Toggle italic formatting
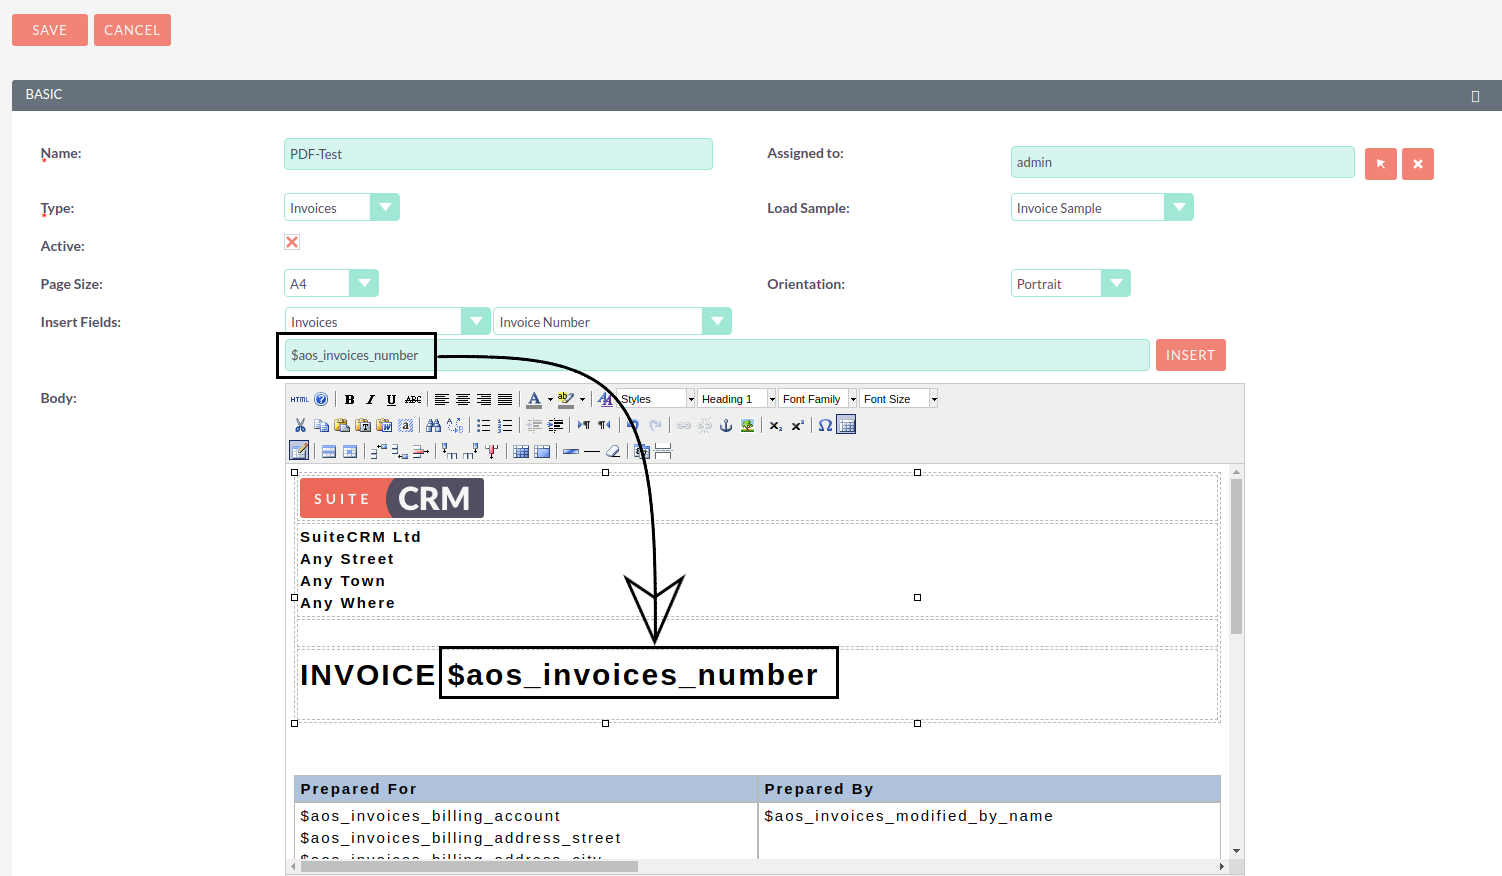1502x876 pixels. (x=370, y=399)
